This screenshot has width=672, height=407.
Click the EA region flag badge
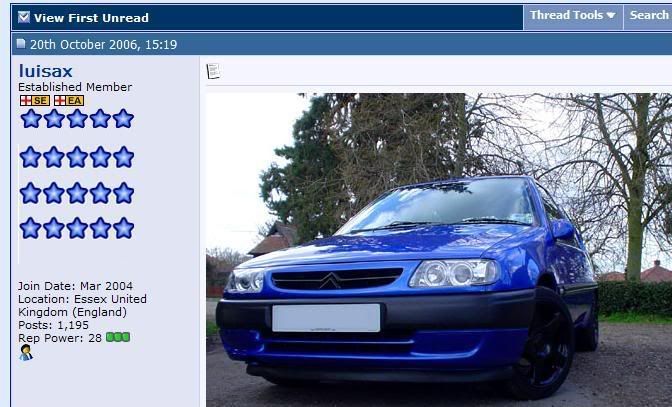coord(69,101)
